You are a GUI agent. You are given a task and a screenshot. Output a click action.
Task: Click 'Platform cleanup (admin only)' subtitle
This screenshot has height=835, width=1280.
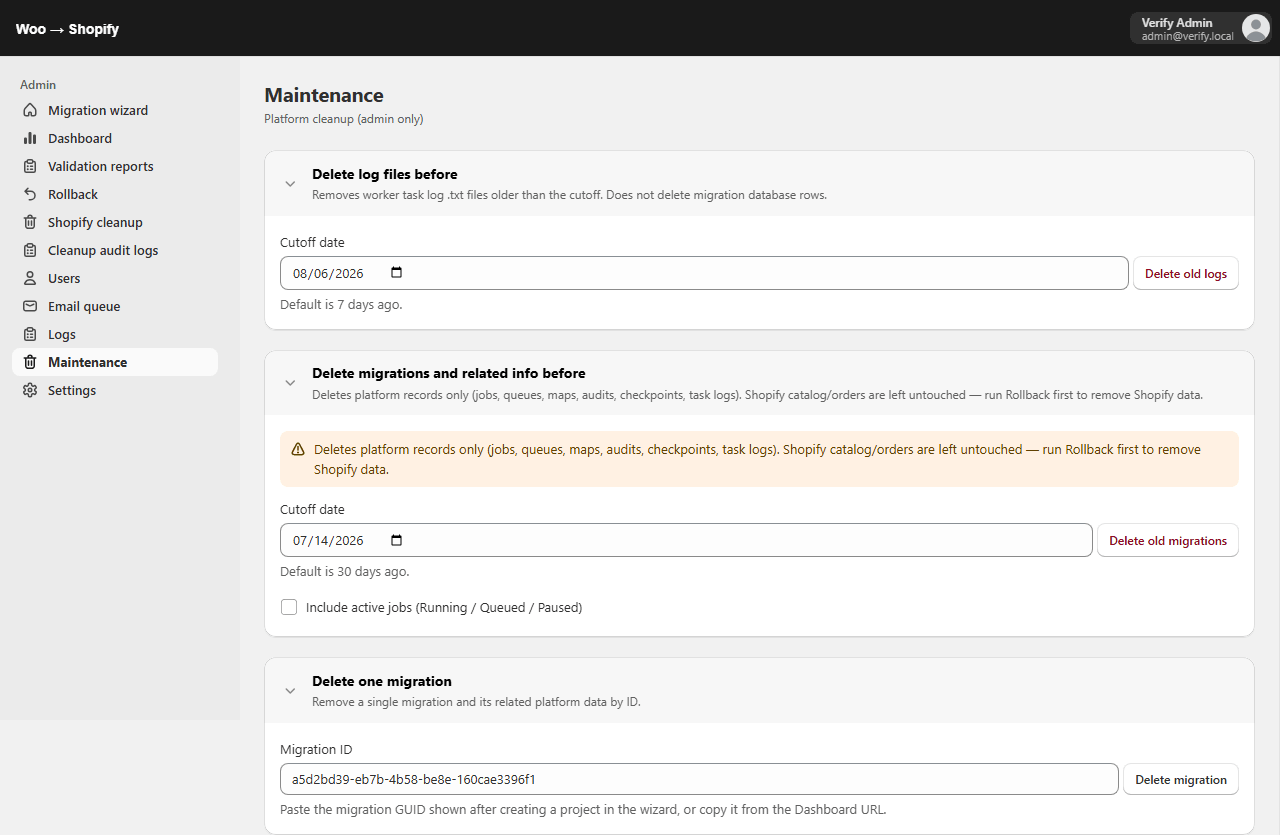[x=344, y=119]
